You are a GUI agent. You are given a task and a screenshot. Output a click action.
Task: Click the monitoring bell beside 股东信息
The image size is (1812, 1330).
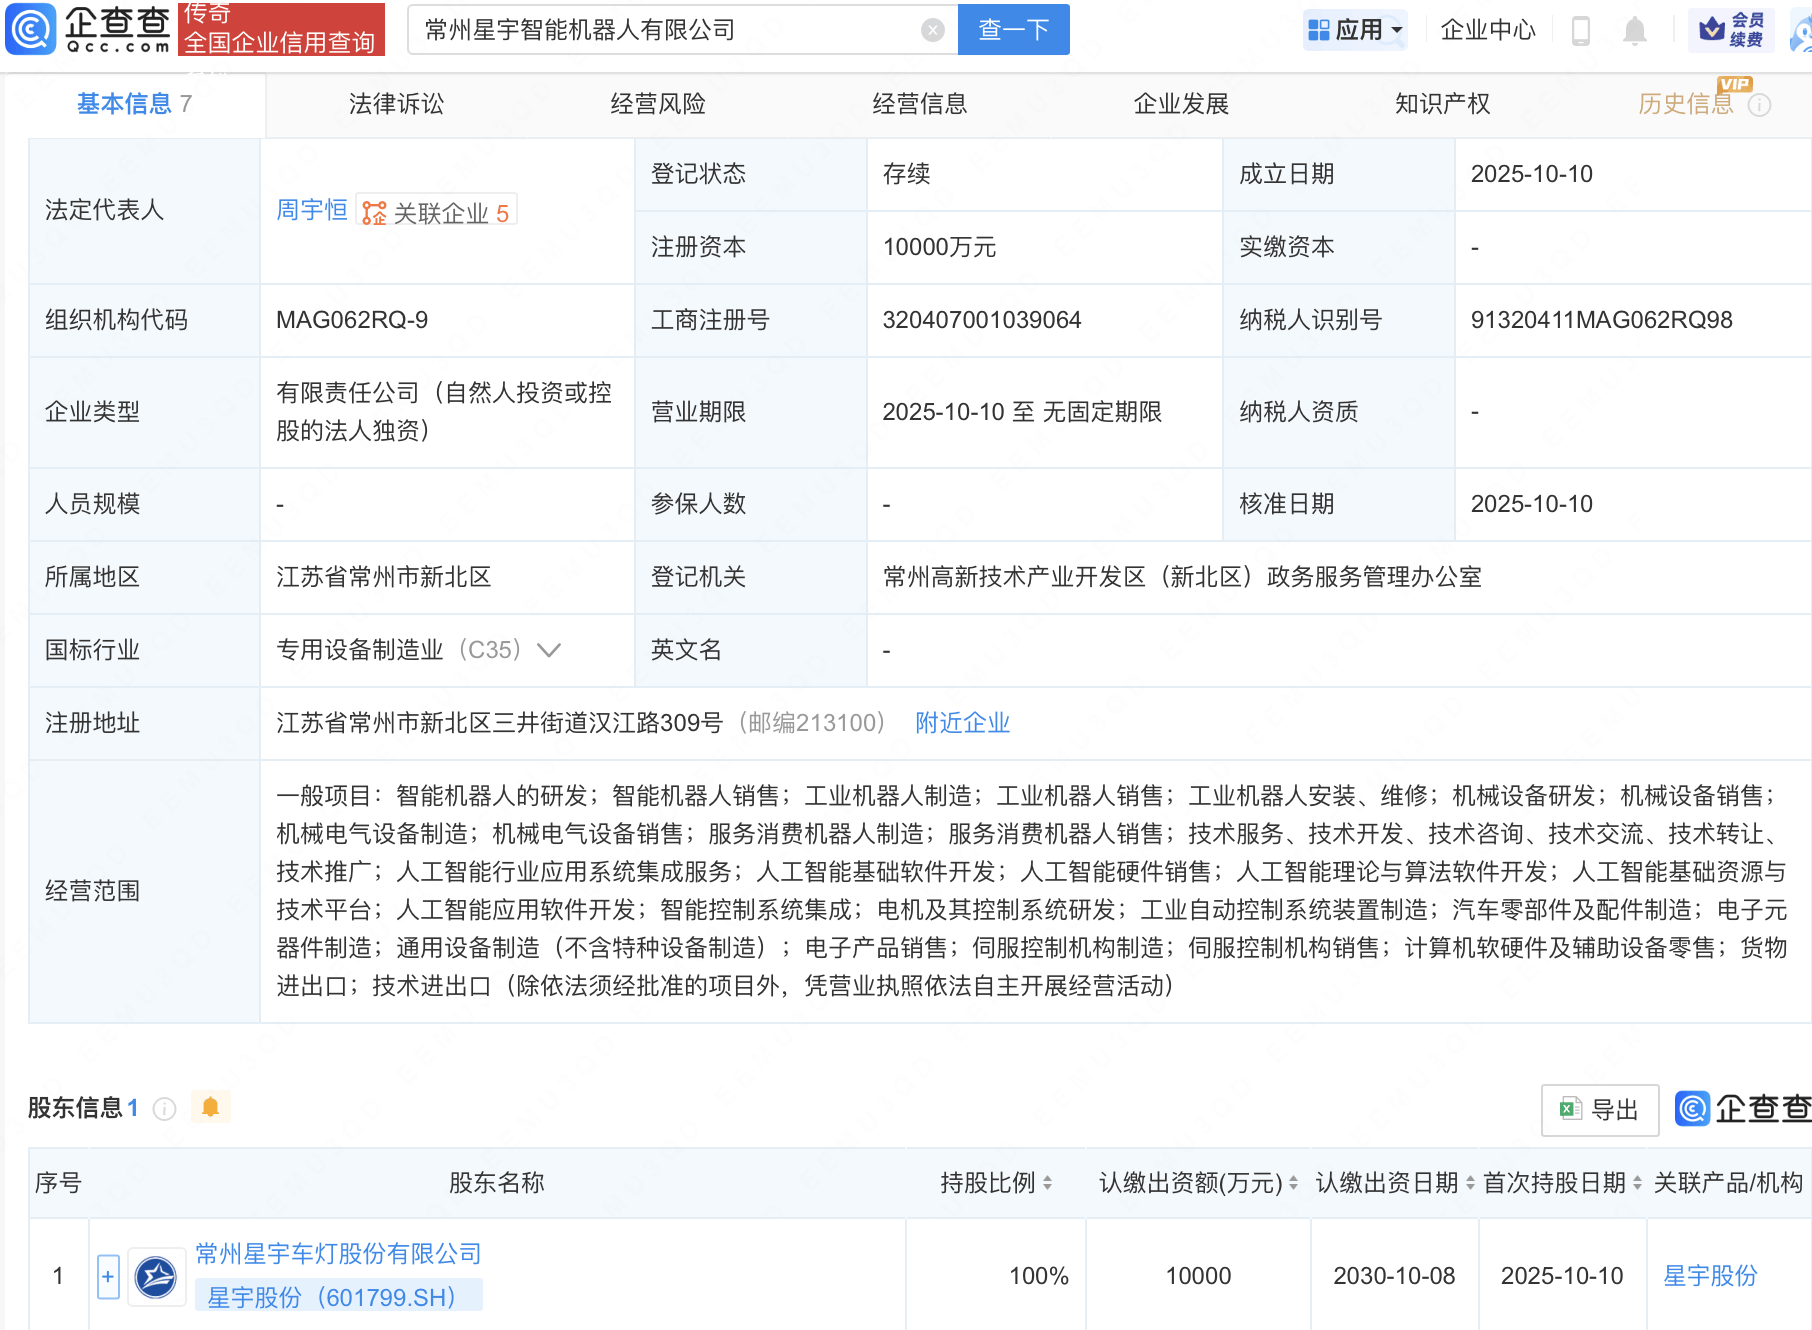pyautogui.click(x=210, y=1107)
